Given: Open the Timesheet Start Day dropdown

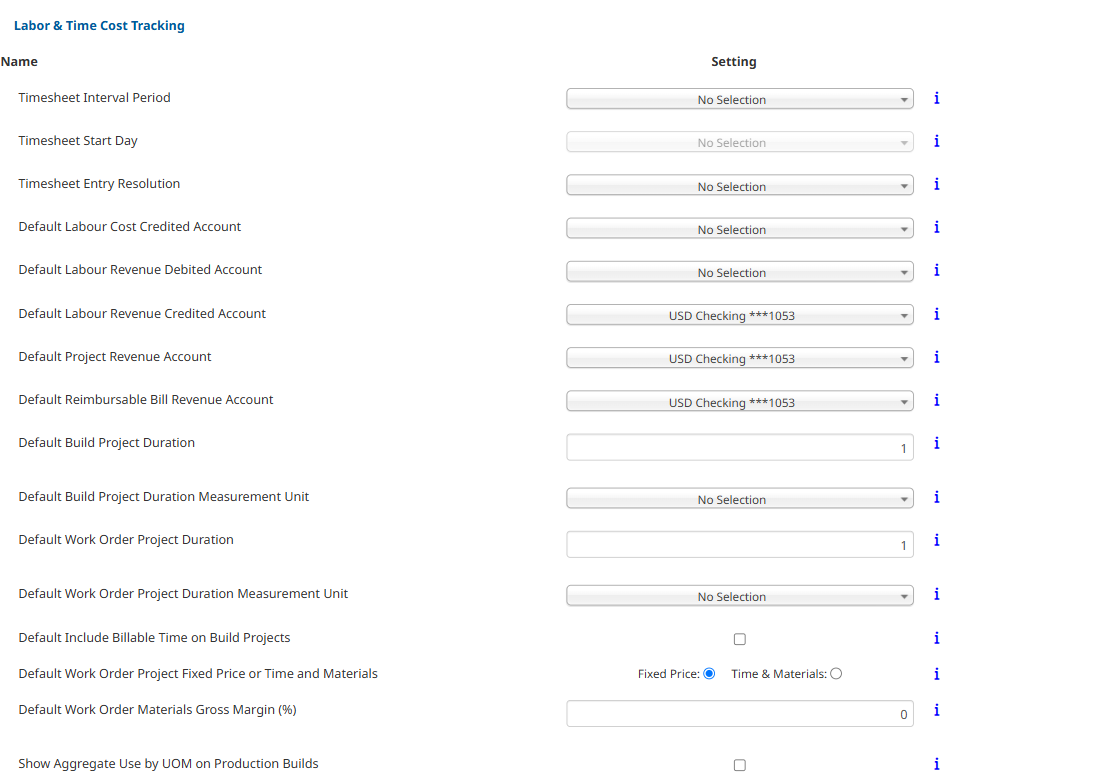Looking at the screenshot, I should point(740,142).
